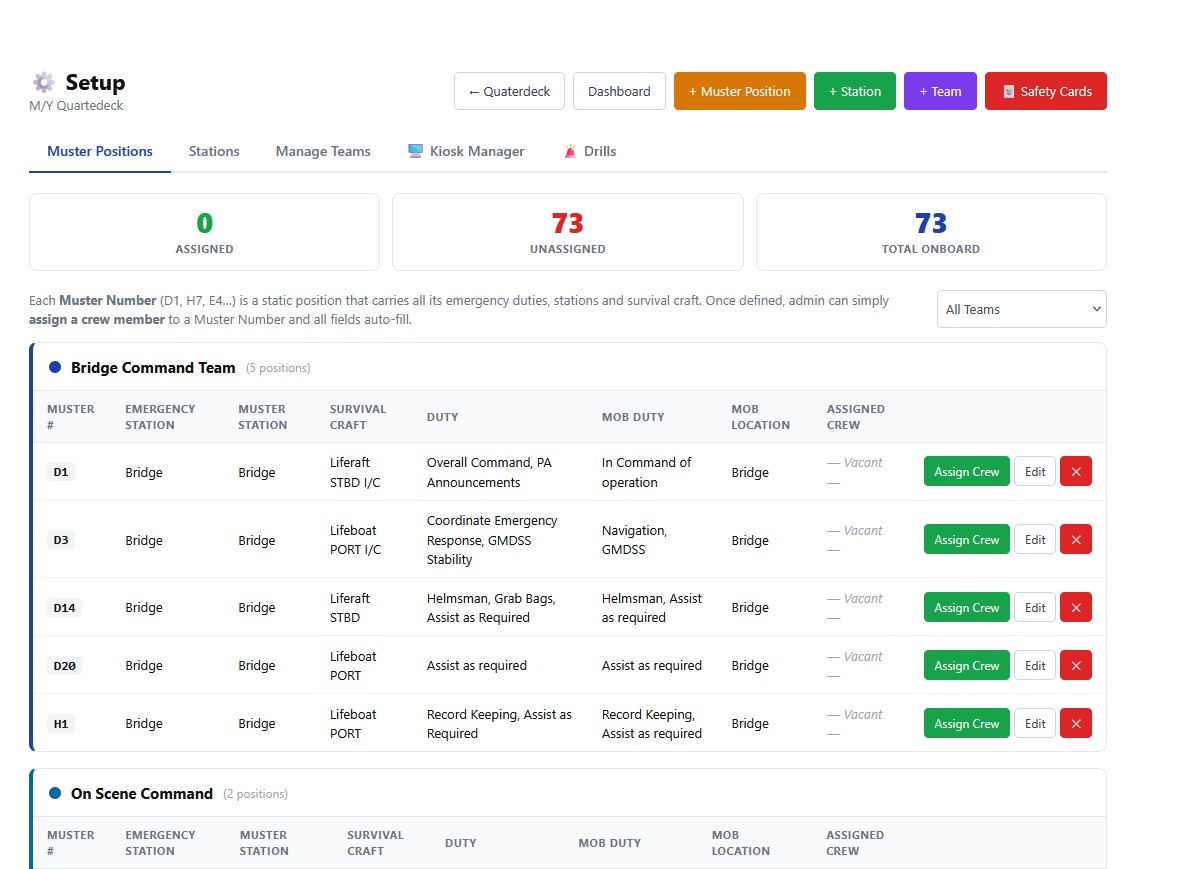Click the Kiosk Manager monitor icon
The image size is (1178, 869).
point(415,151)
